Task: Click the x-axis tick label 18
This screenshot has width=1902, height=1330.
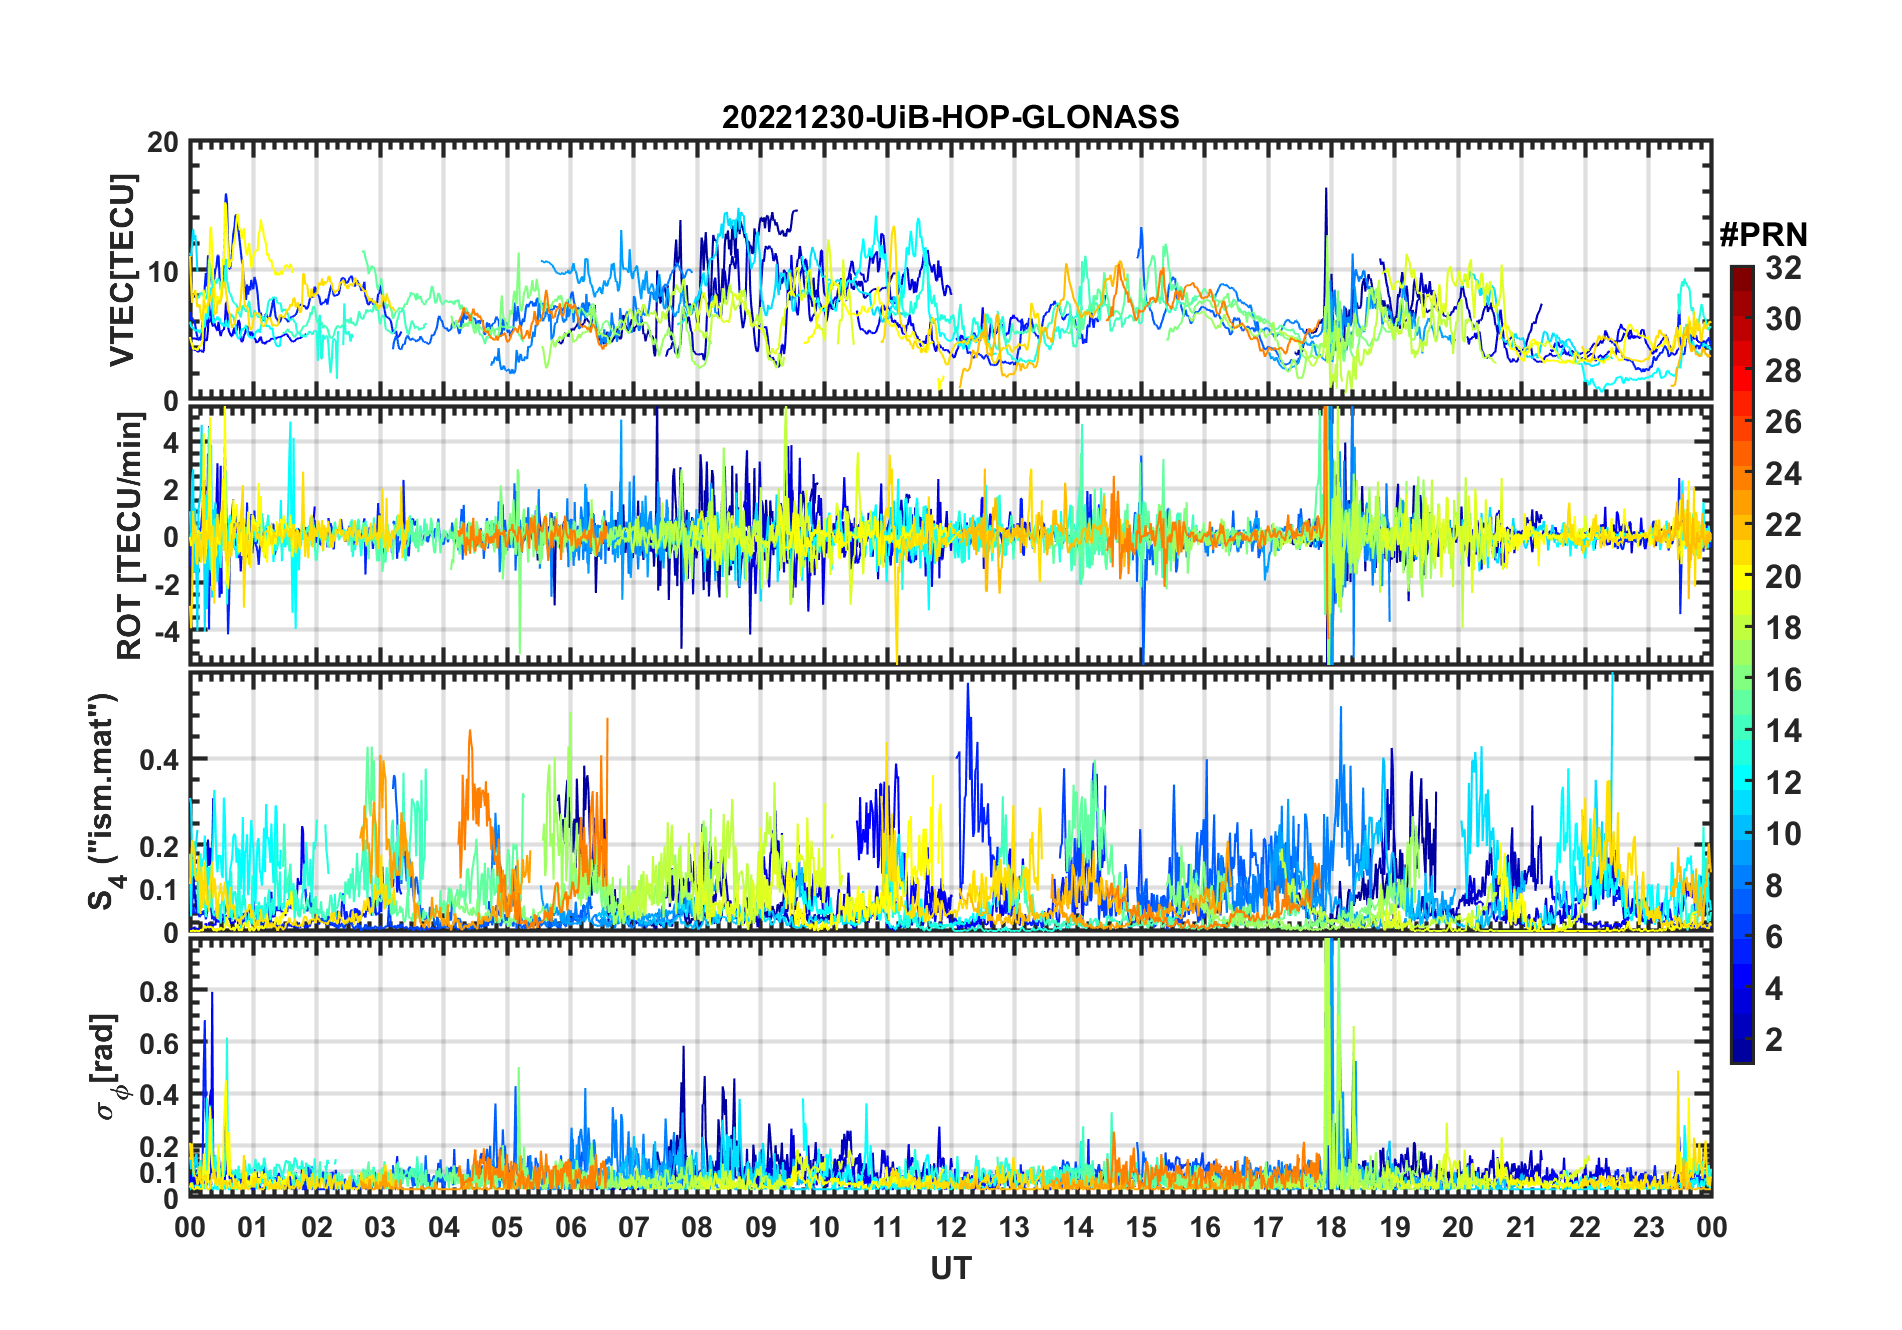Action: pyautogui.click(x=1331, y=1227)
